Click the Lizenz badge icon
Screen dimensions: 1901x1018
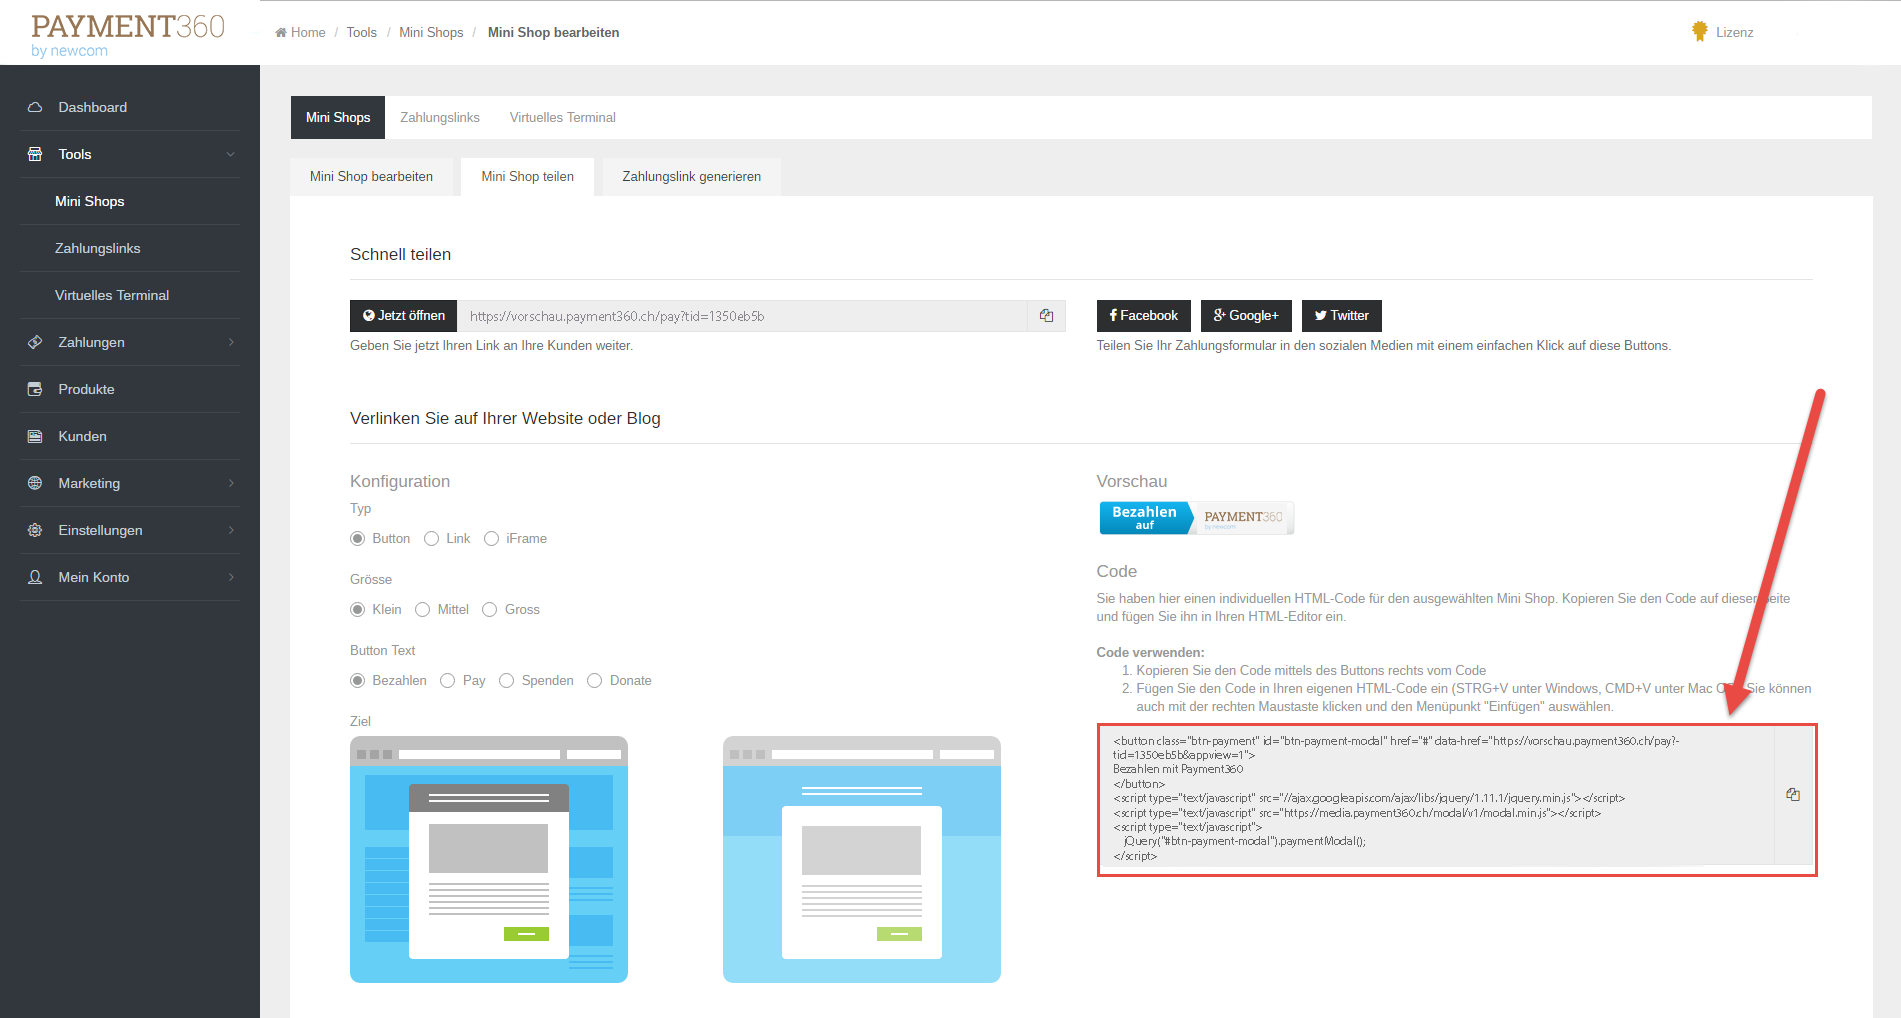(x=1699, y=32)
